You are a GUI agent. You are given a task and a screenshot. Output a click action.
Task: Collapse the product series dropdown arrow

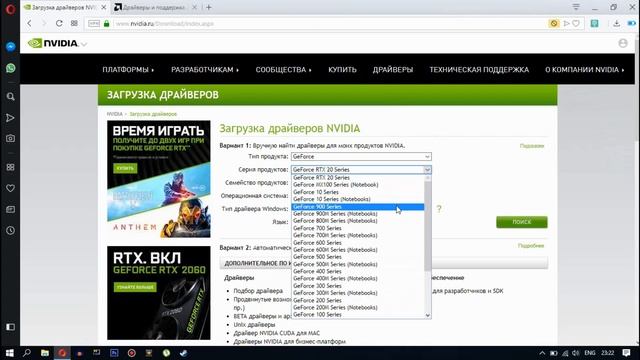coord(427,169)
